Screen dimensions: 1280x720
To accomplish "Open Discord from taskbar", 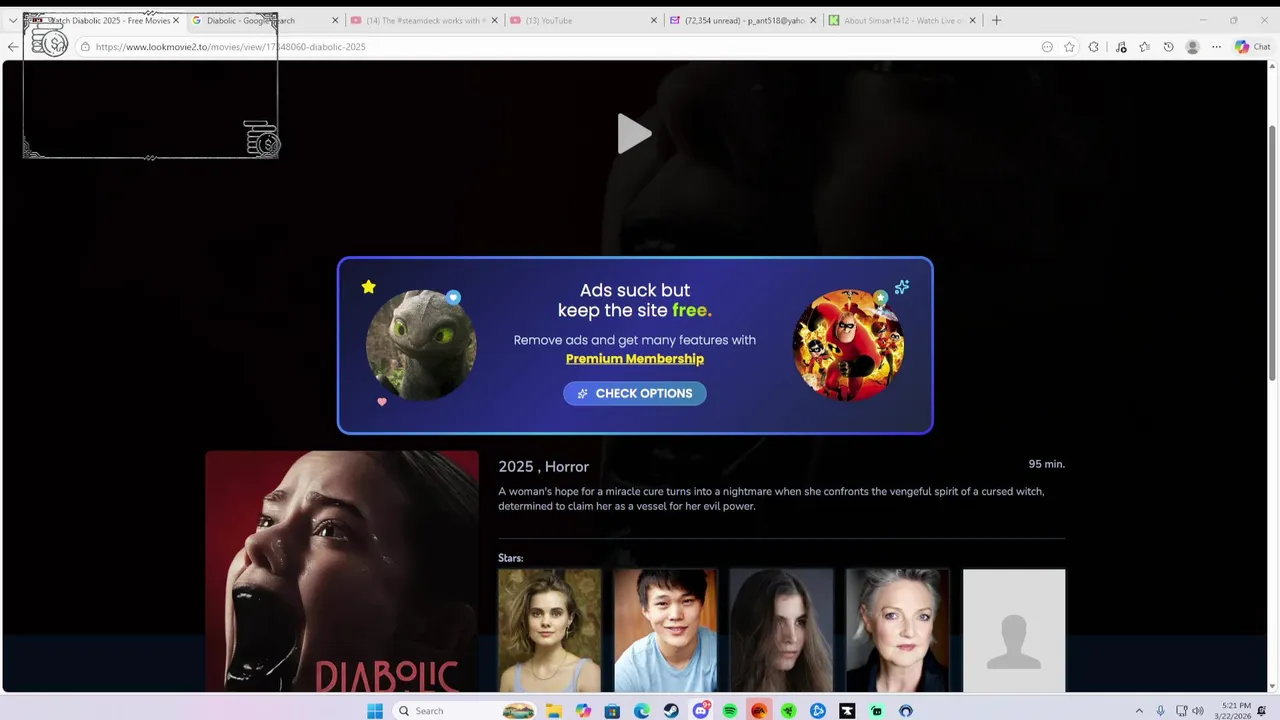I will click(x=701, y=711).
